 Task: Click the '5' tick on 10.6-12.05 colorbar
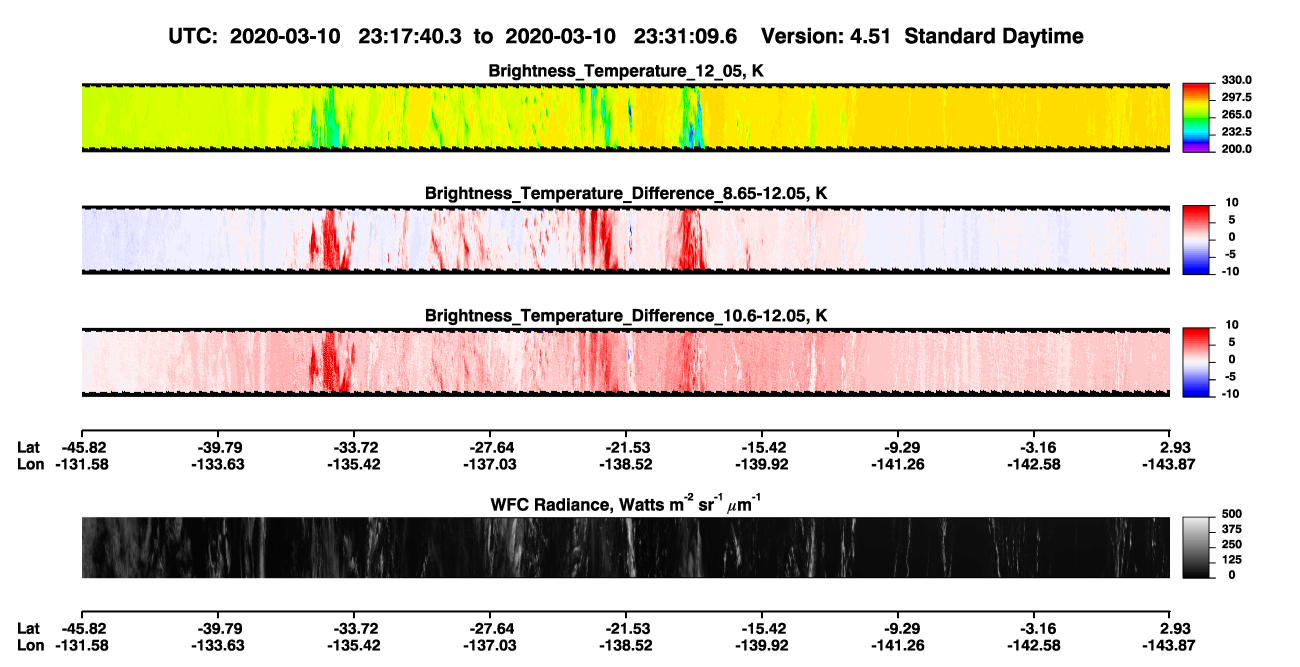(x=1234, y=341)
